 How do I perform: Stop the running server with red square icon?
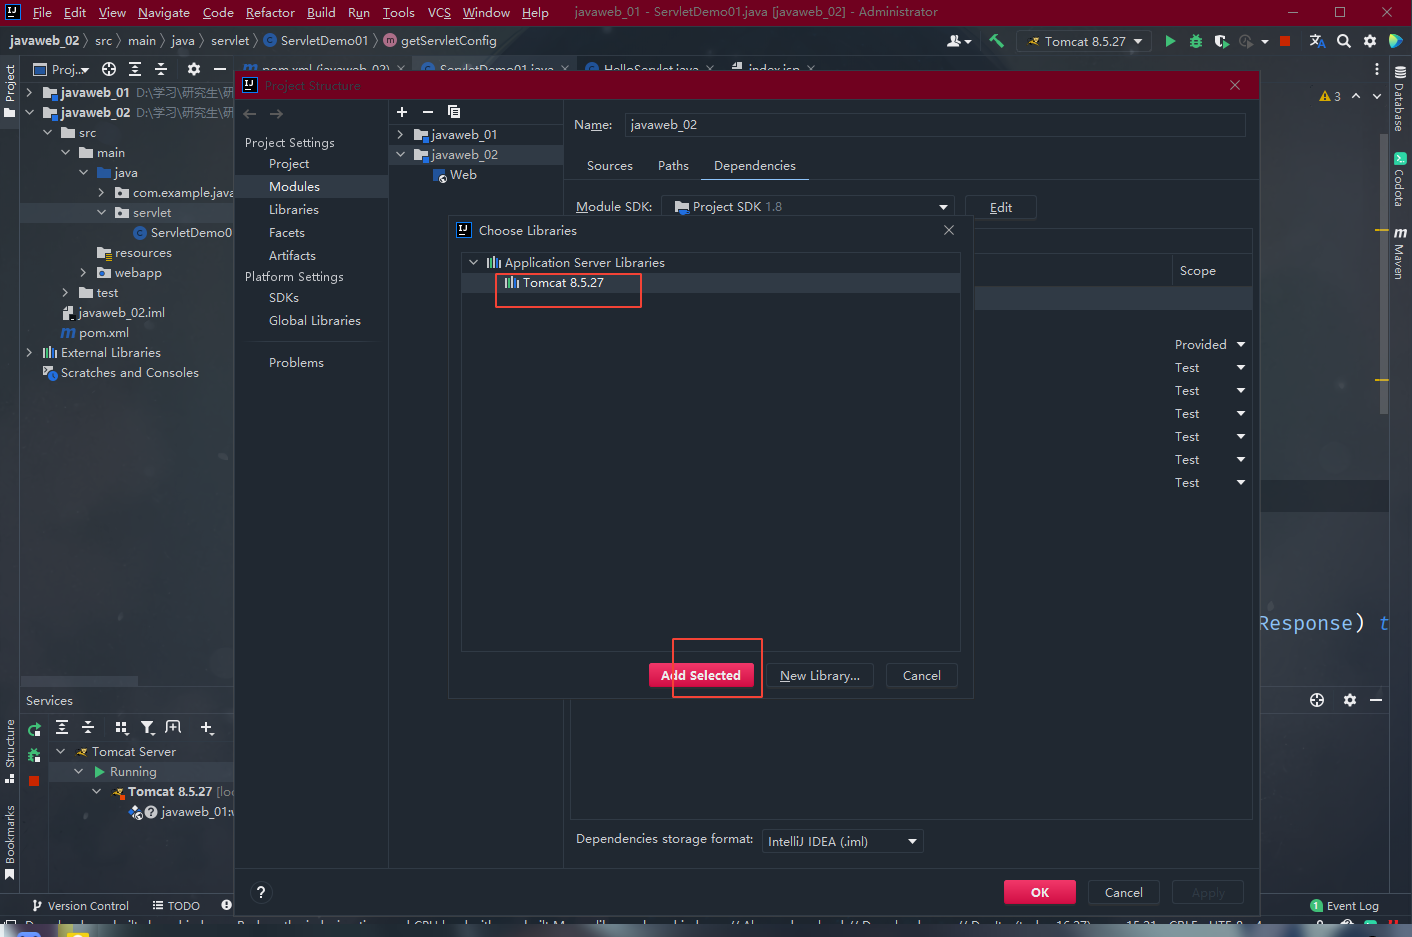click(1285, 41)
